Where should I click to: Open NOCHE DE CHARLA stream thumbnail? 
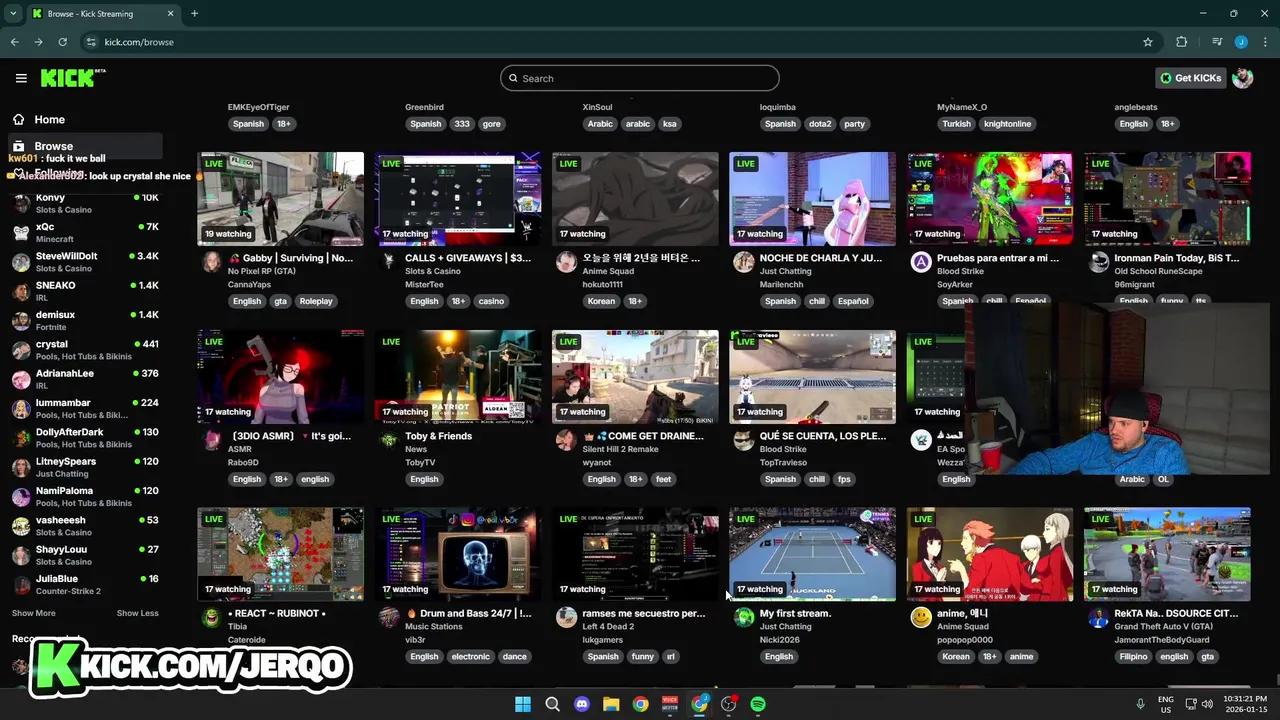point(812,199)
